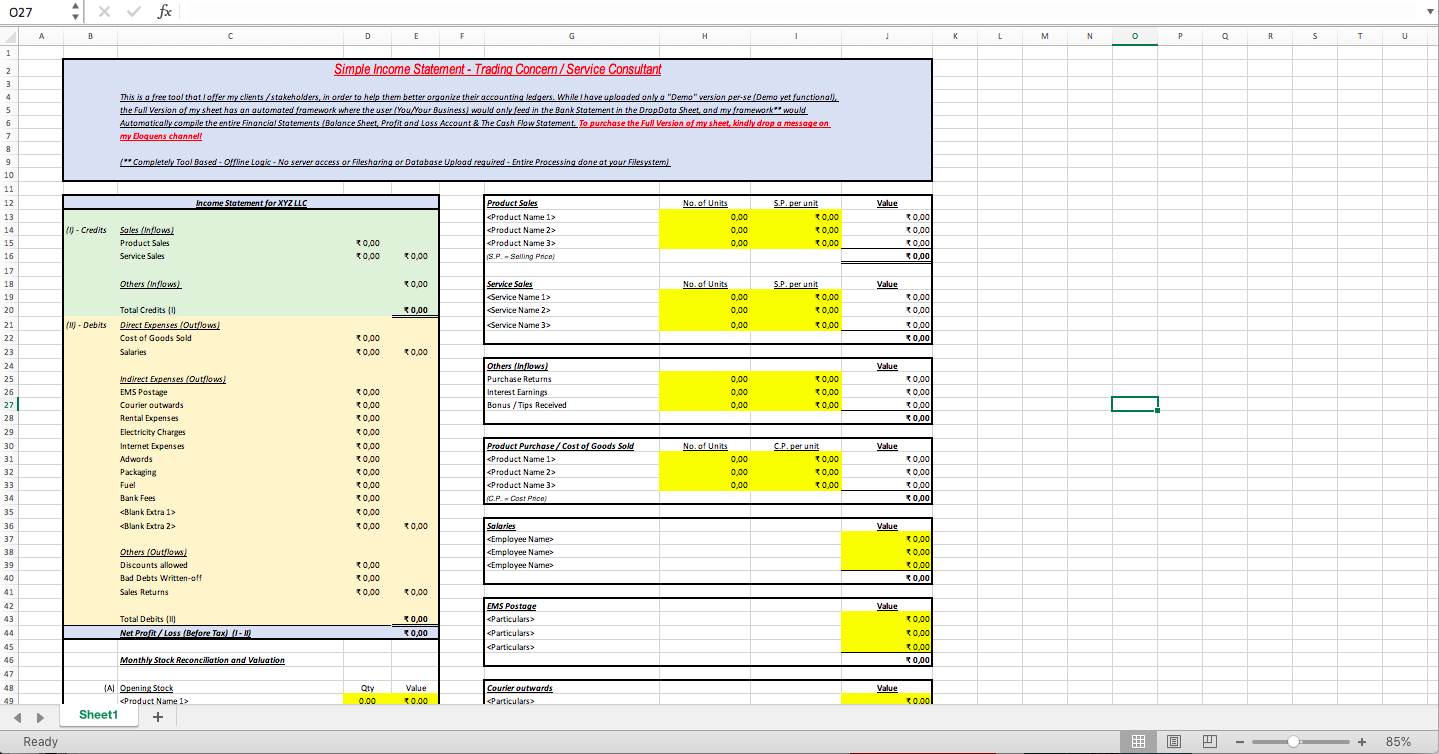This screenshot has width=1439, height=754.
Task: Select the Sheet1 tab
Action: (98, 716)
